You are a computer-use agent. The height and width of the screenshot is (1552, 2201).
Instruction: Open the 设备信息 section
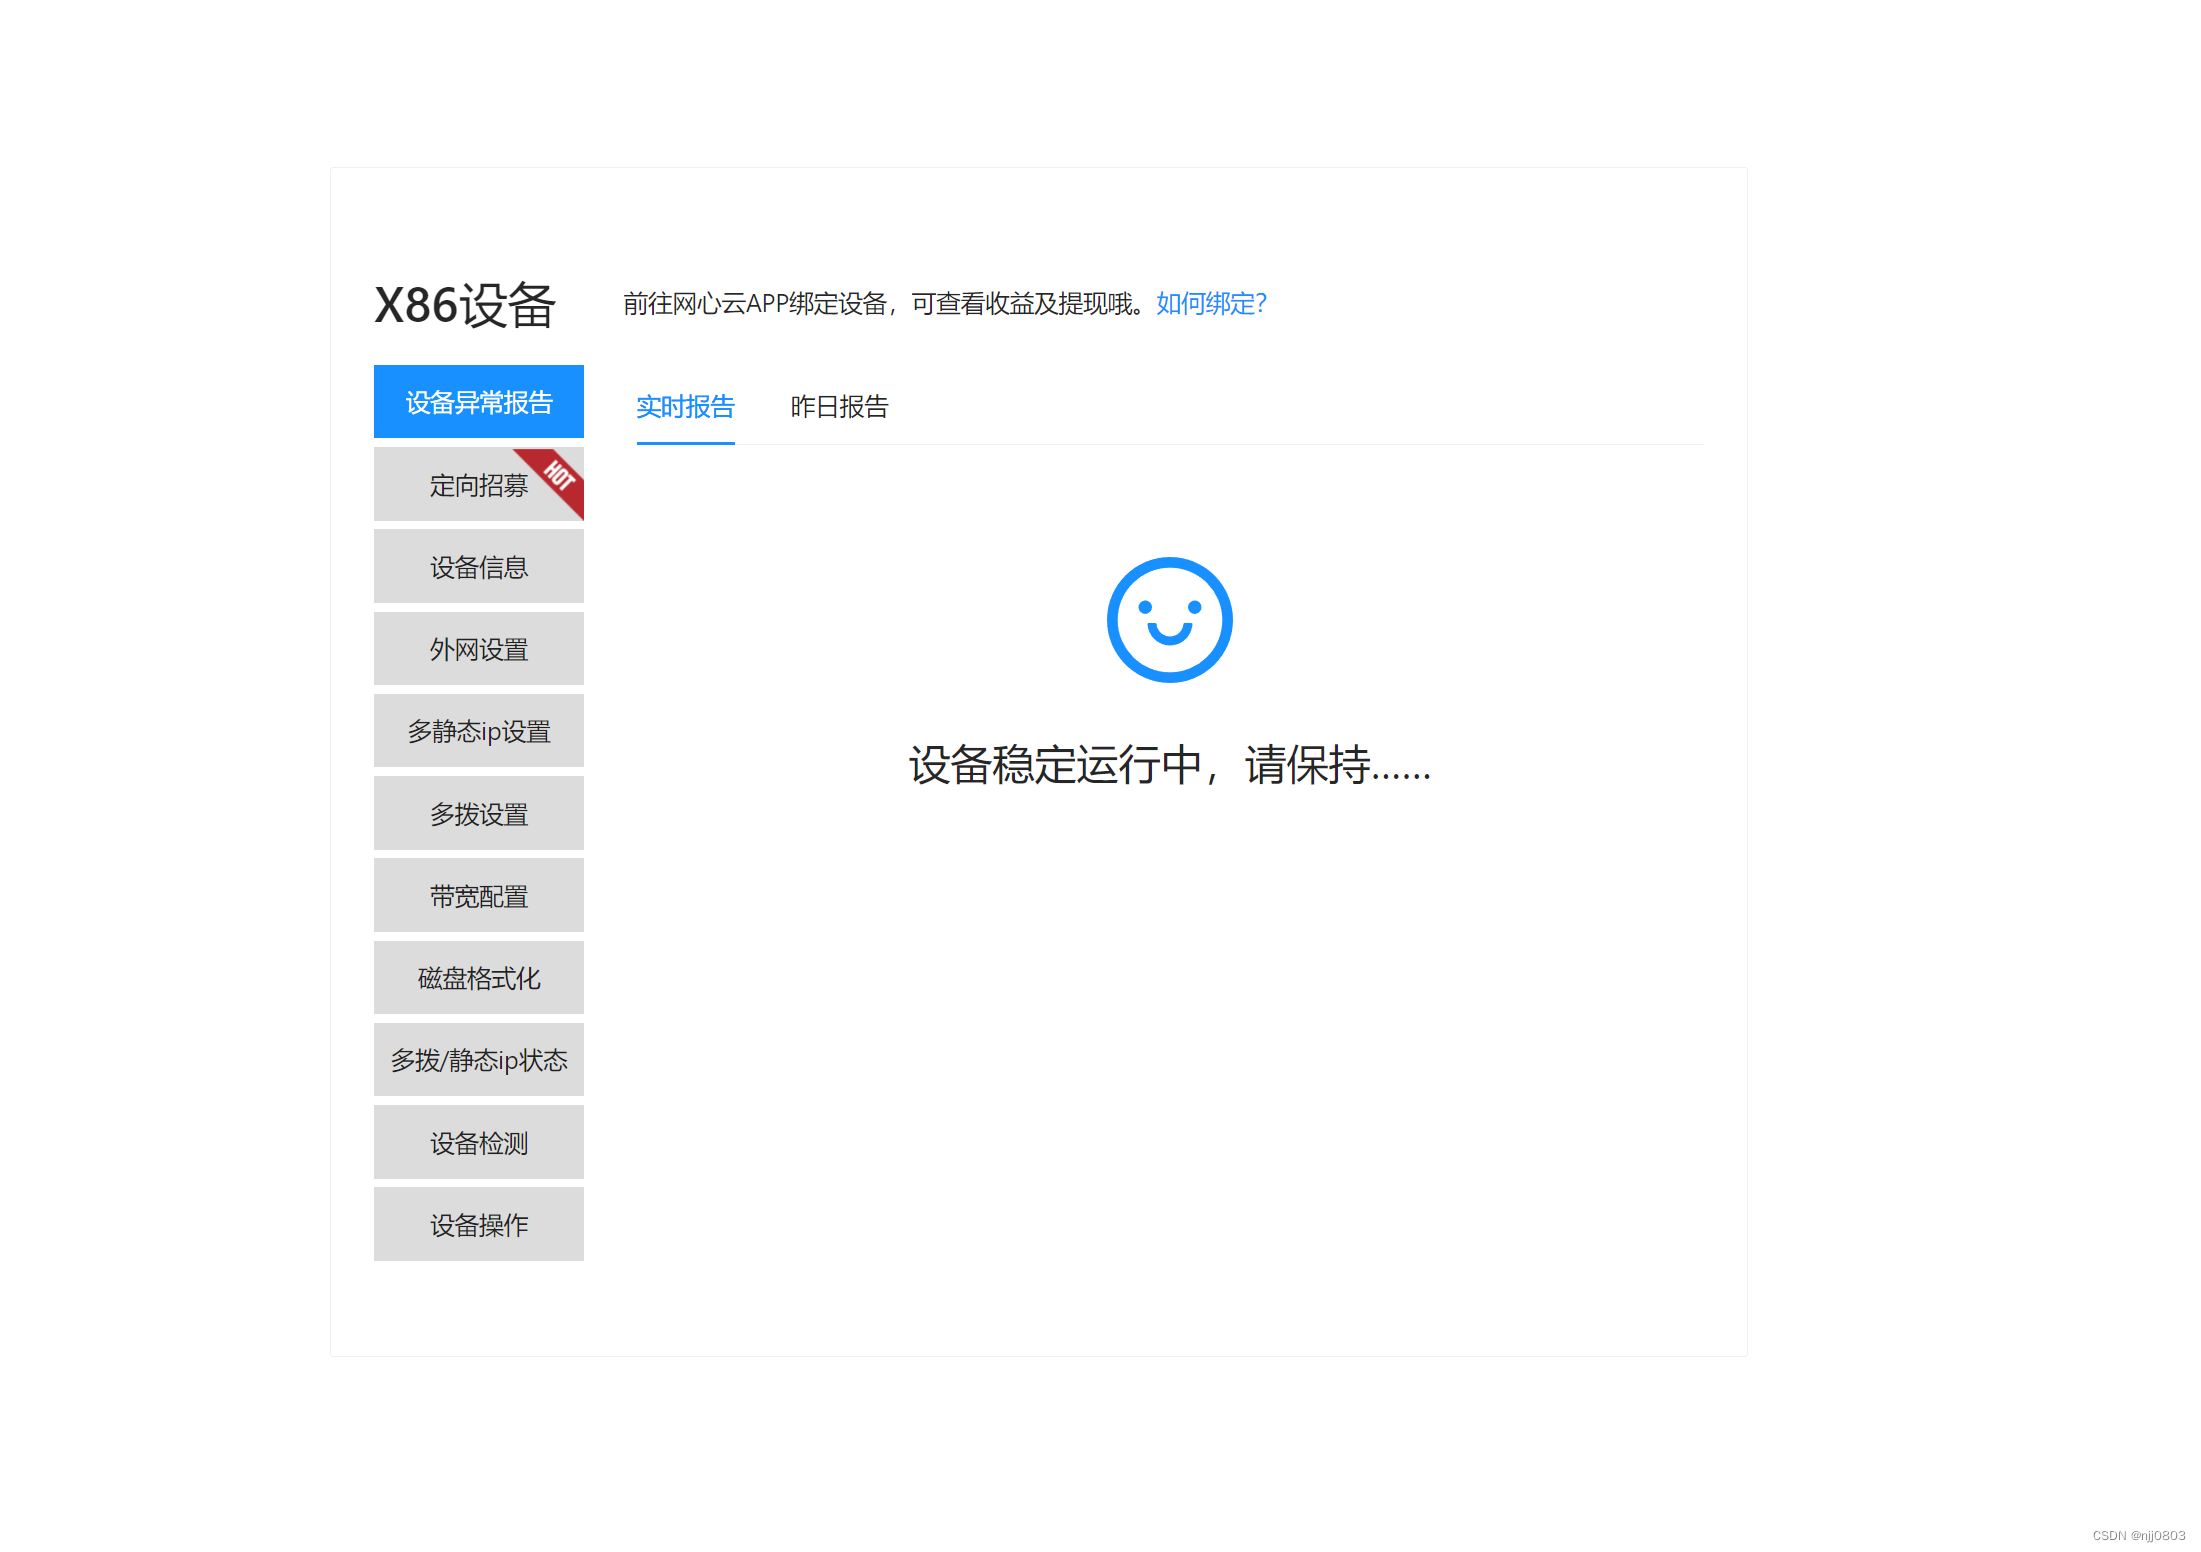(x=478, y=568)
